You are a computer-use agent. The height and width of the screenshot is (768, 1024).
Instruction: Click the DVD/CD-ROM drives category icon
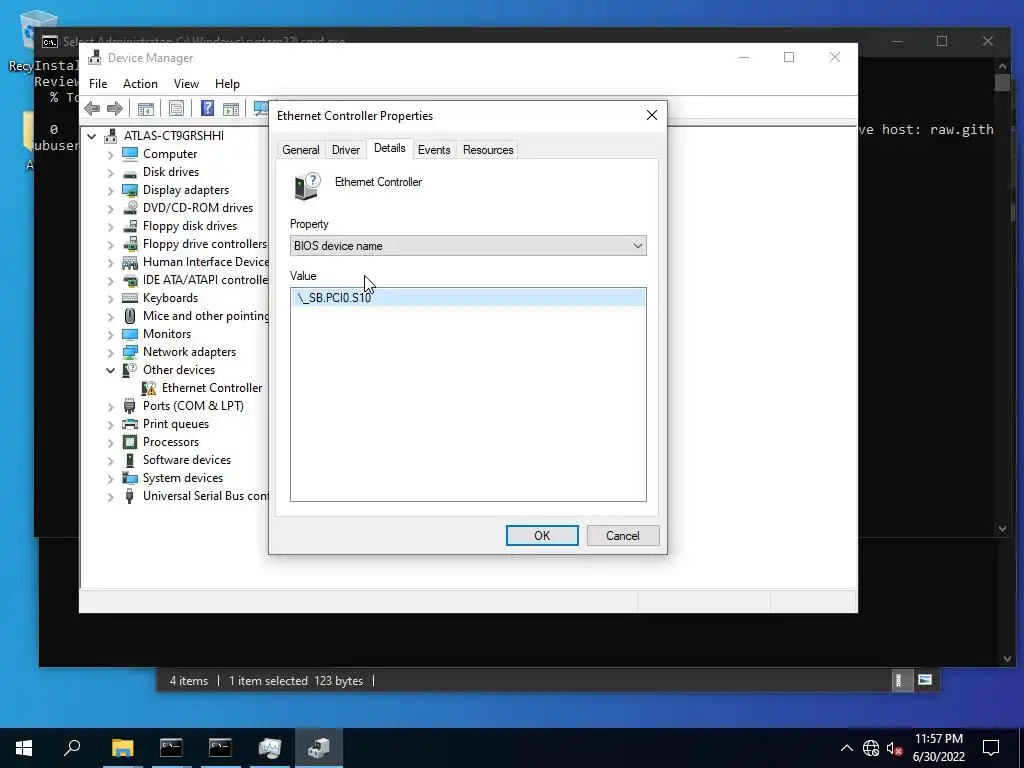pyautogui.click(x=130, y=208)
